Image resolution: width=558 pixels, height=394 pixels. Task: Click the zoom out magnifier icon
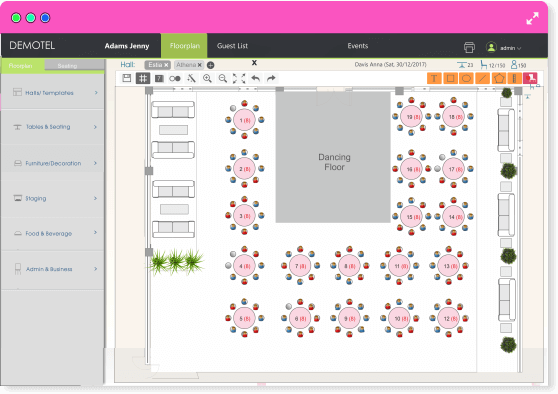(223, 78)
